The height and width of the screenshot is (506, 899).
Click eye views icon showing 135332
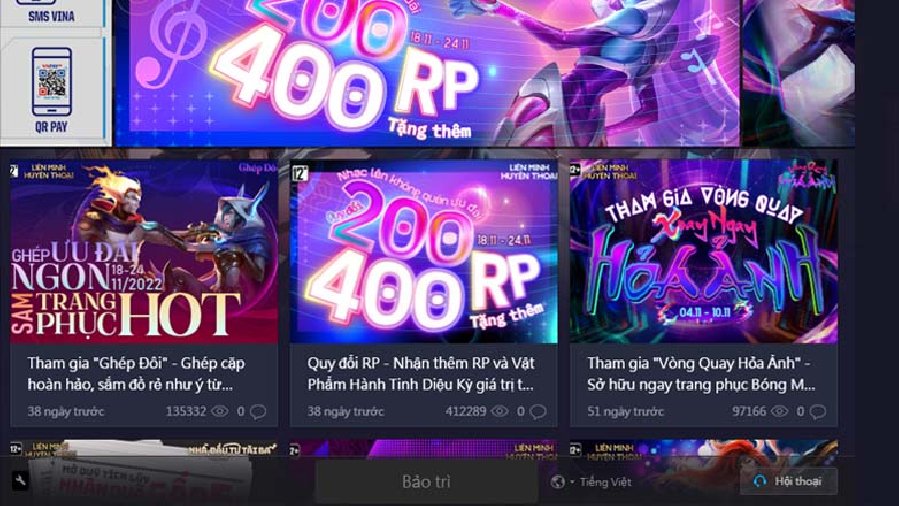click(x=220, y=411)
